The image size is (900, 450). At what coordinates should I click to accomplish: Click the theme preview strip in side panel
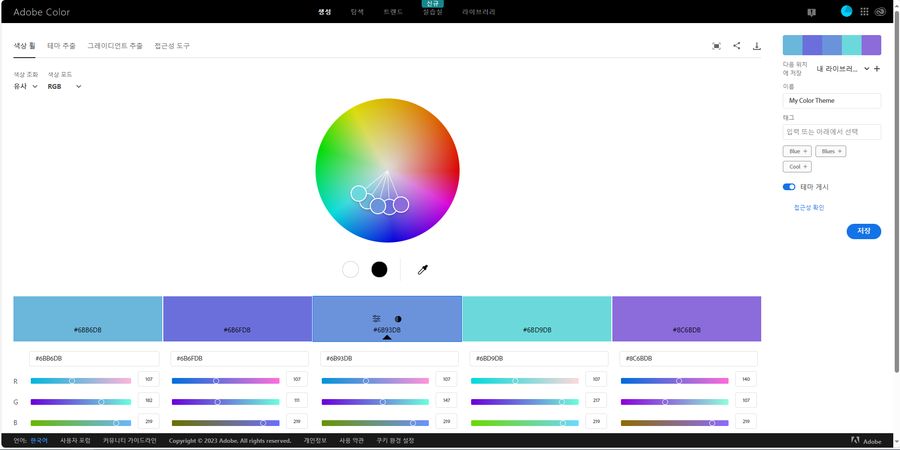pos(832,45)
